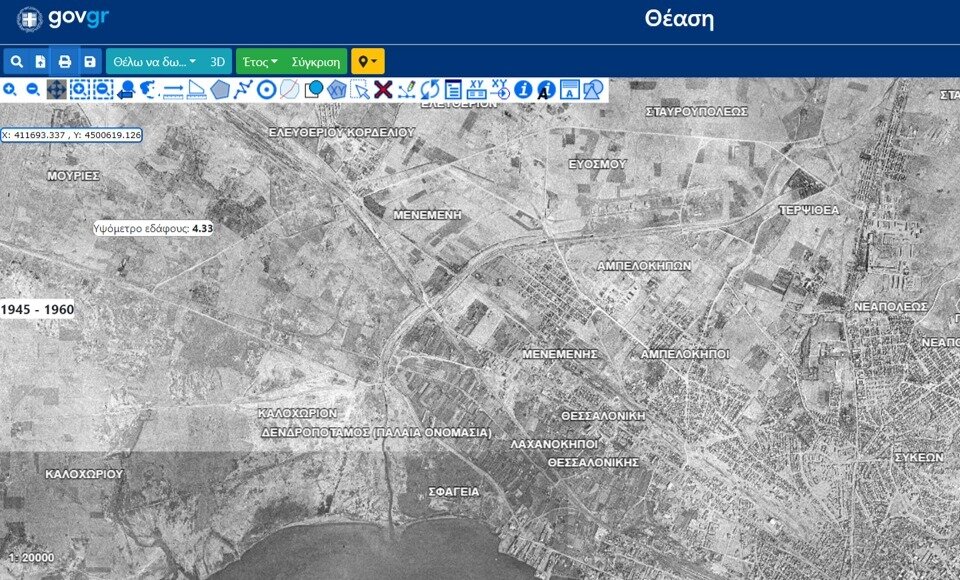Select the rectangle selection arrow tool
The height and width of the screenshot is (580, 960).
[360, 89]
